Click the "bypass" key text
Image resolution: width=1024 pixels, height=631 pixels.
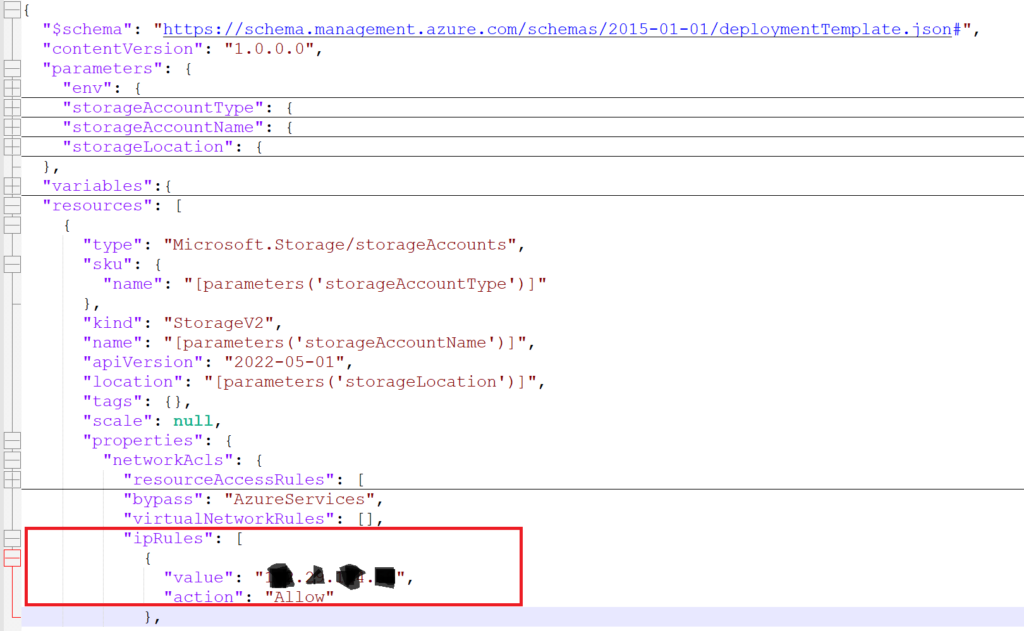pyautogui.click(x=163, y=500)
